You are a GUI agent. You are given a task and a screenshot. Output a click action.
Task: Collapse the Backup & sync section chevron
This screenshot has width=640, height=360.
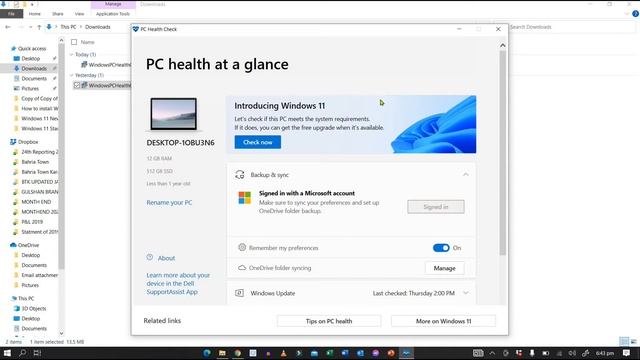coord(466,175)
